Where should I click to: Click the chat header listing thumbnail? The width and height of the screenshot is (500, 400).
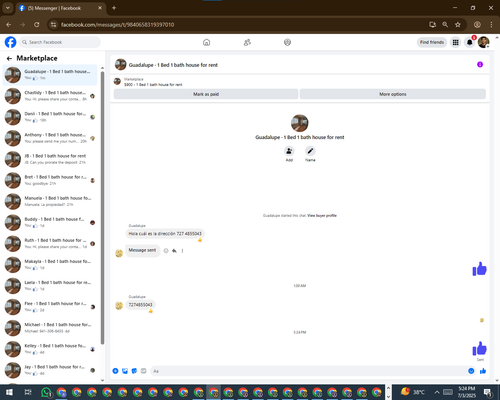click(121, 65)
